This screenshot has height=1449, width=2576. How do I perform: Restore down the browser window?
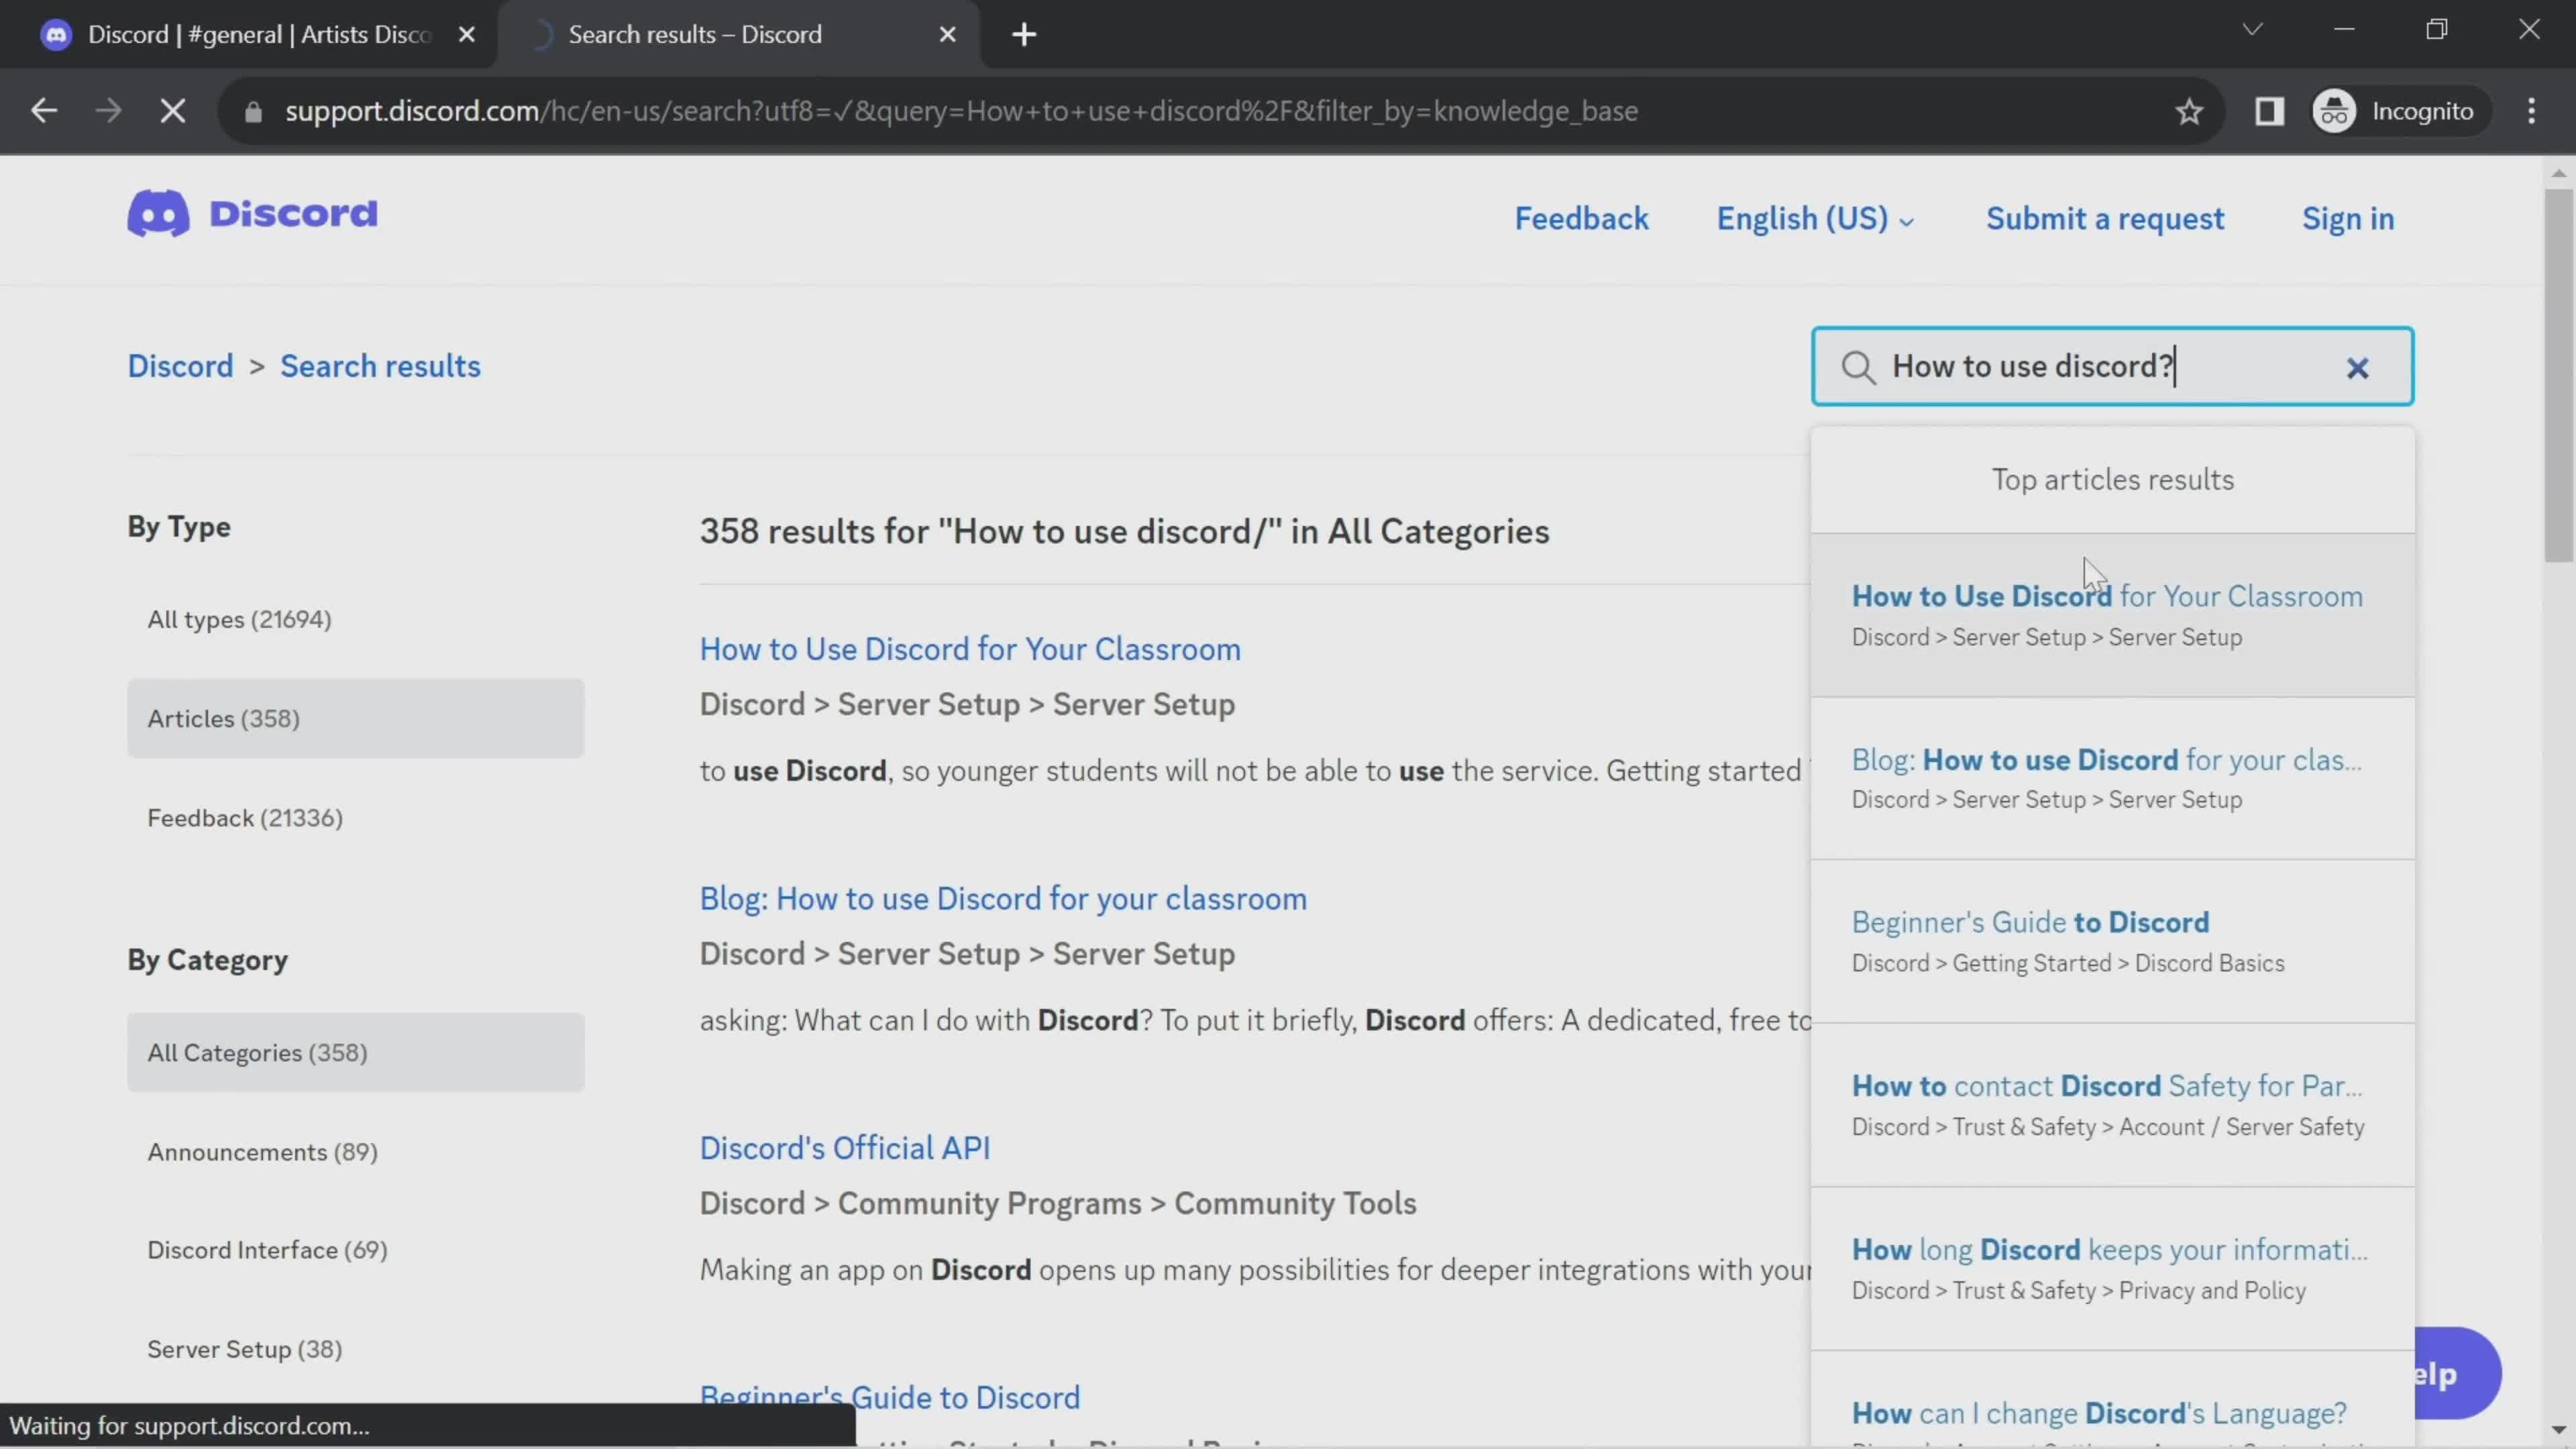click(x=2437, y=29)
